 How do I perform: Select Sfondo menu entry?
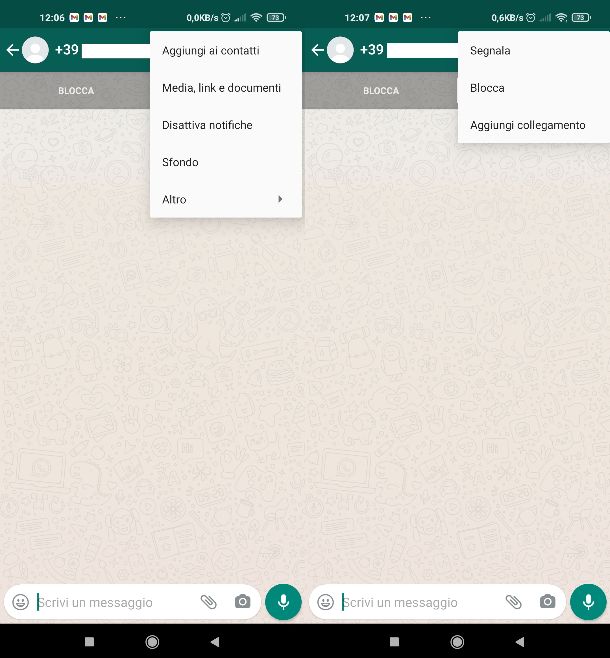[226, 162]
